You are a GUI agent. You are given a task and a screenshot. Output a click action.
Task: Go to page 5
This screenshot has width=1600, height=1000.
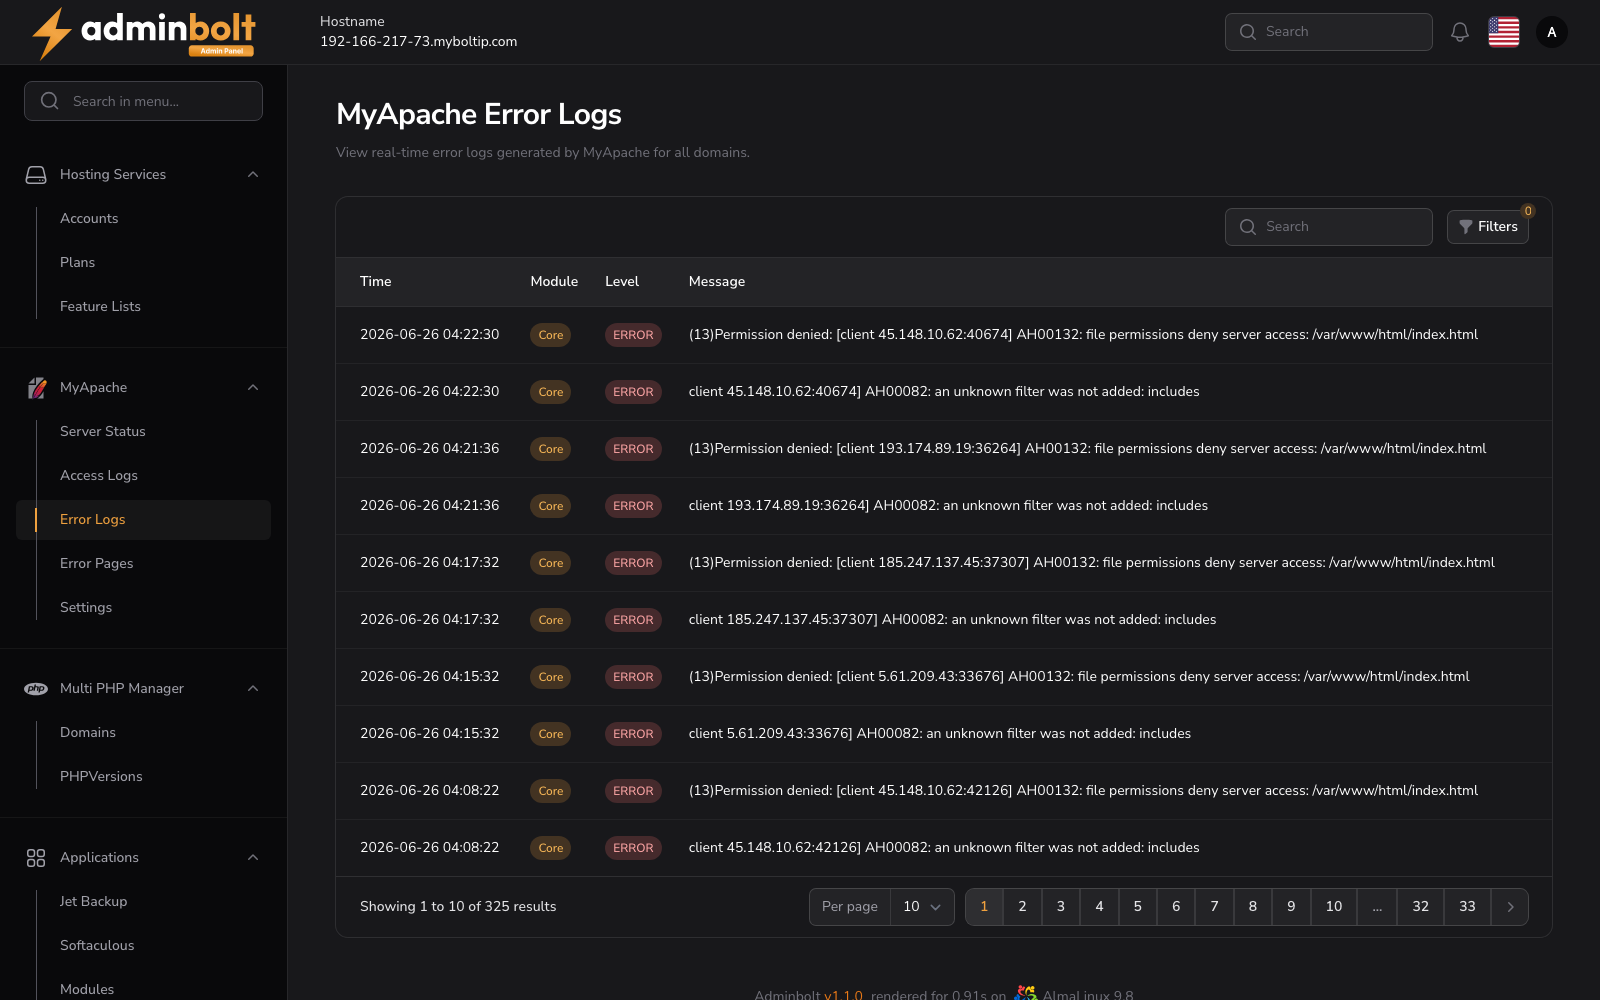[1137, 907]
